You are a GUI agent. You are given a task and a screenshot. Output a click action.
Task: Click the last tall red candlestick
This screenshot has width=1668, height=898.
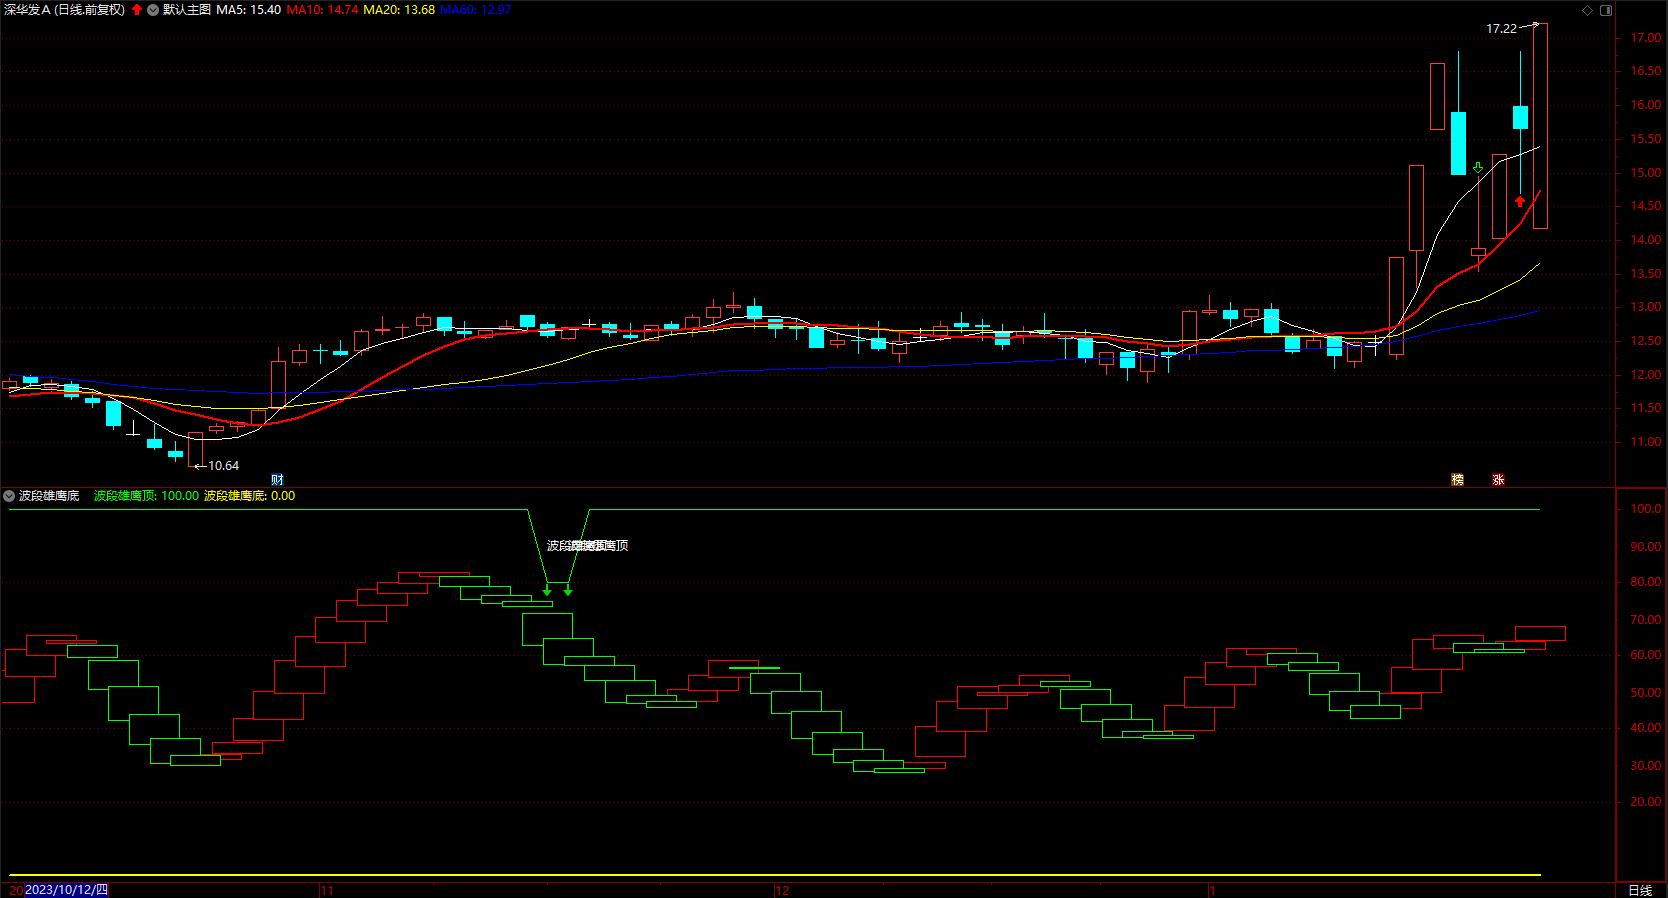[x=1541, y=126]
